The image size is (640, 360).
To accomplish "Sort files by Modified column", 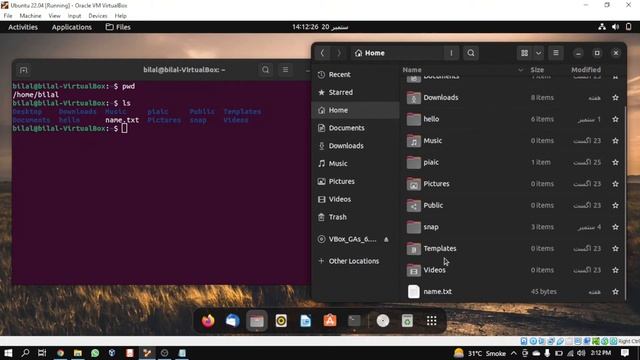I will 586,70.
